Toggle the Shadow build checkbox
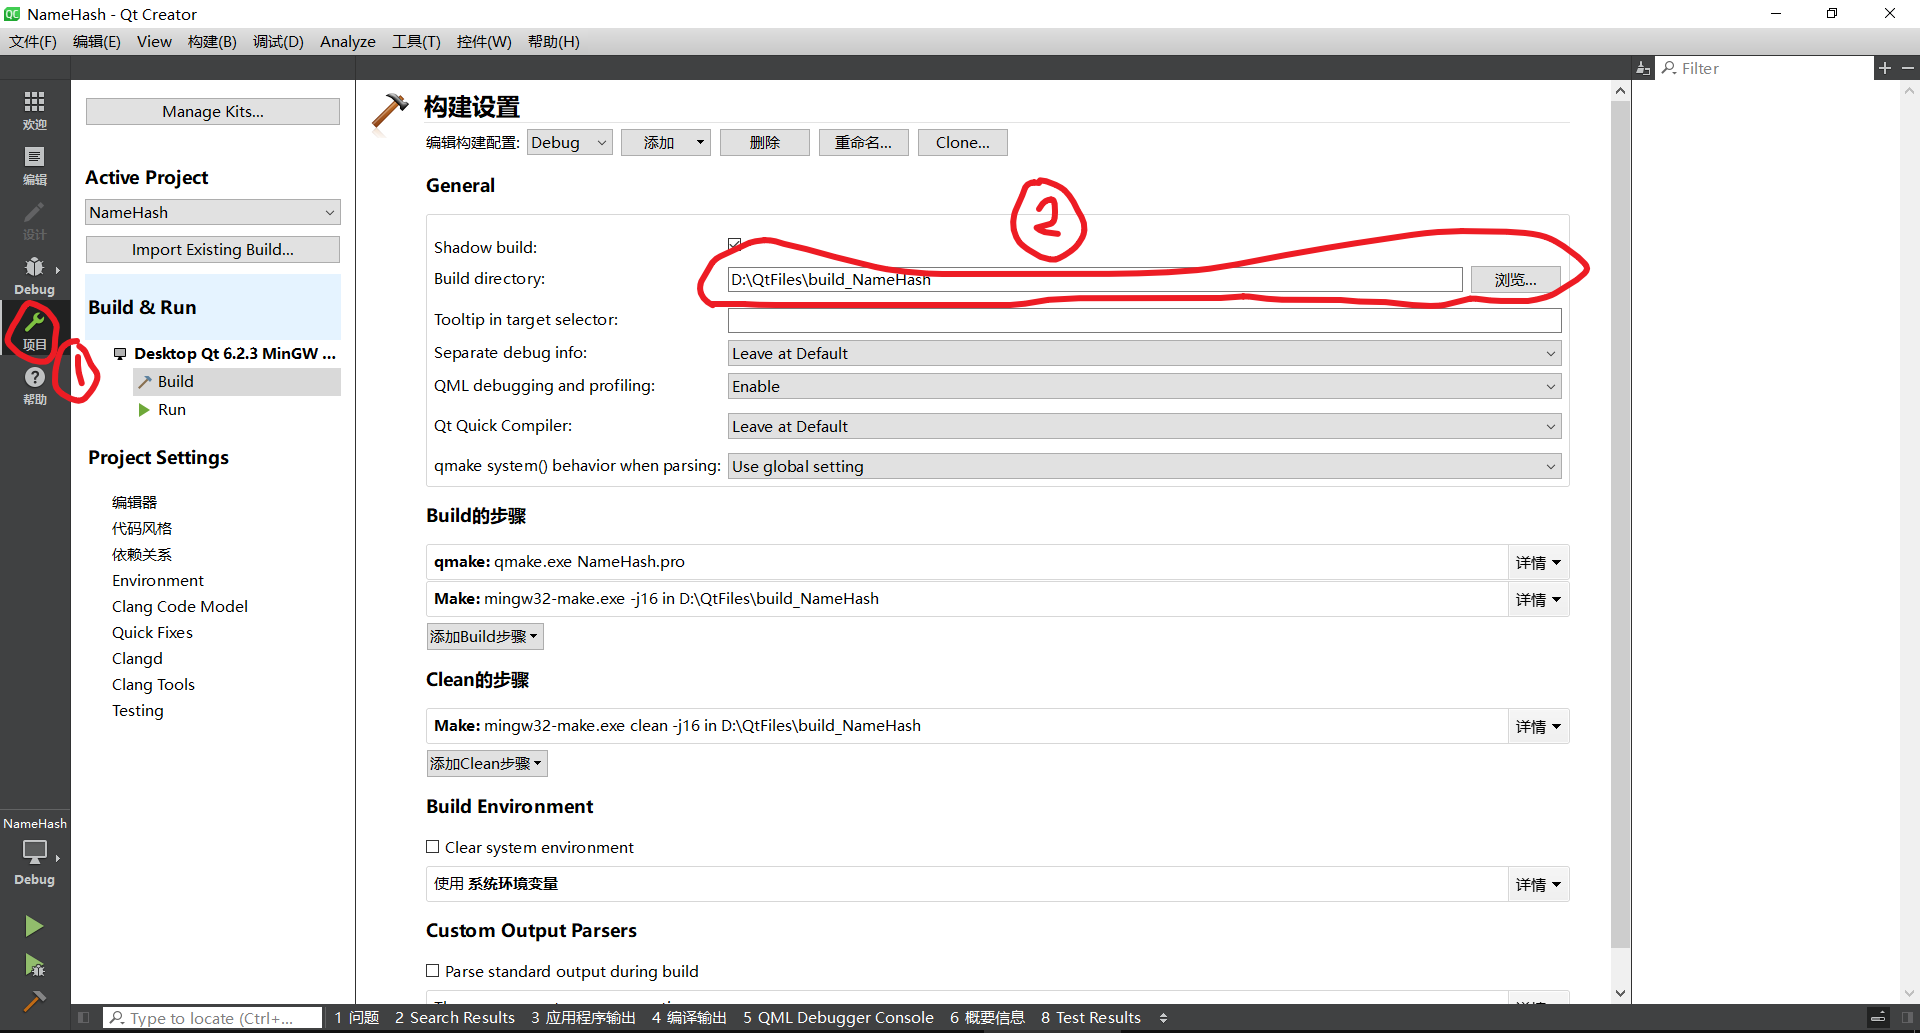Image resolution: width=1920 pixels, height=1033 pixels. (735, 243)
